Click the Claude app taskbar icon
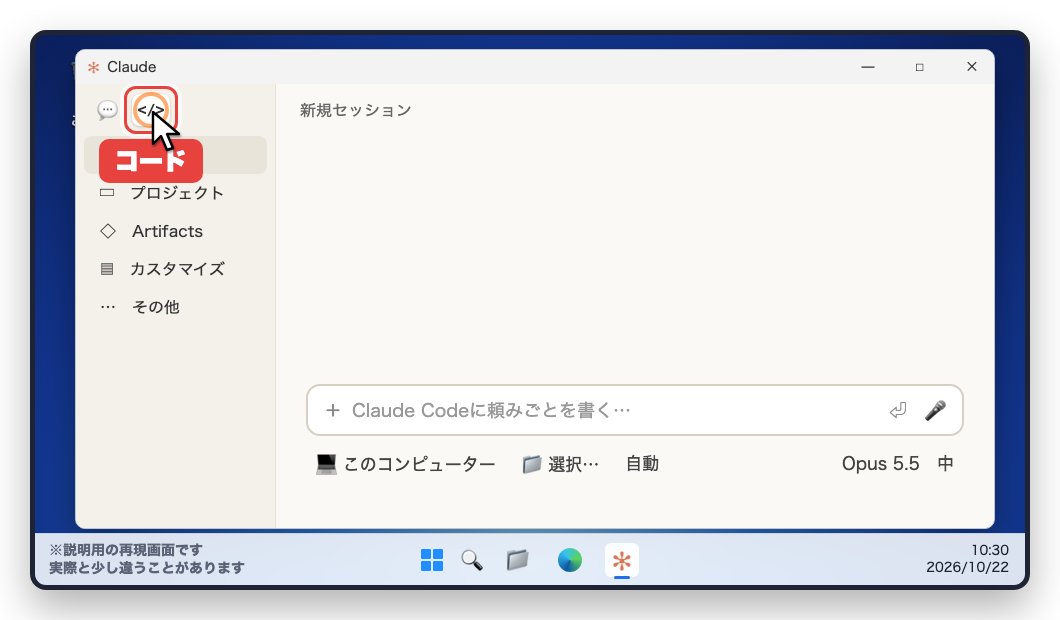Screen dimensions: 1060x620 tap(621, 561)
